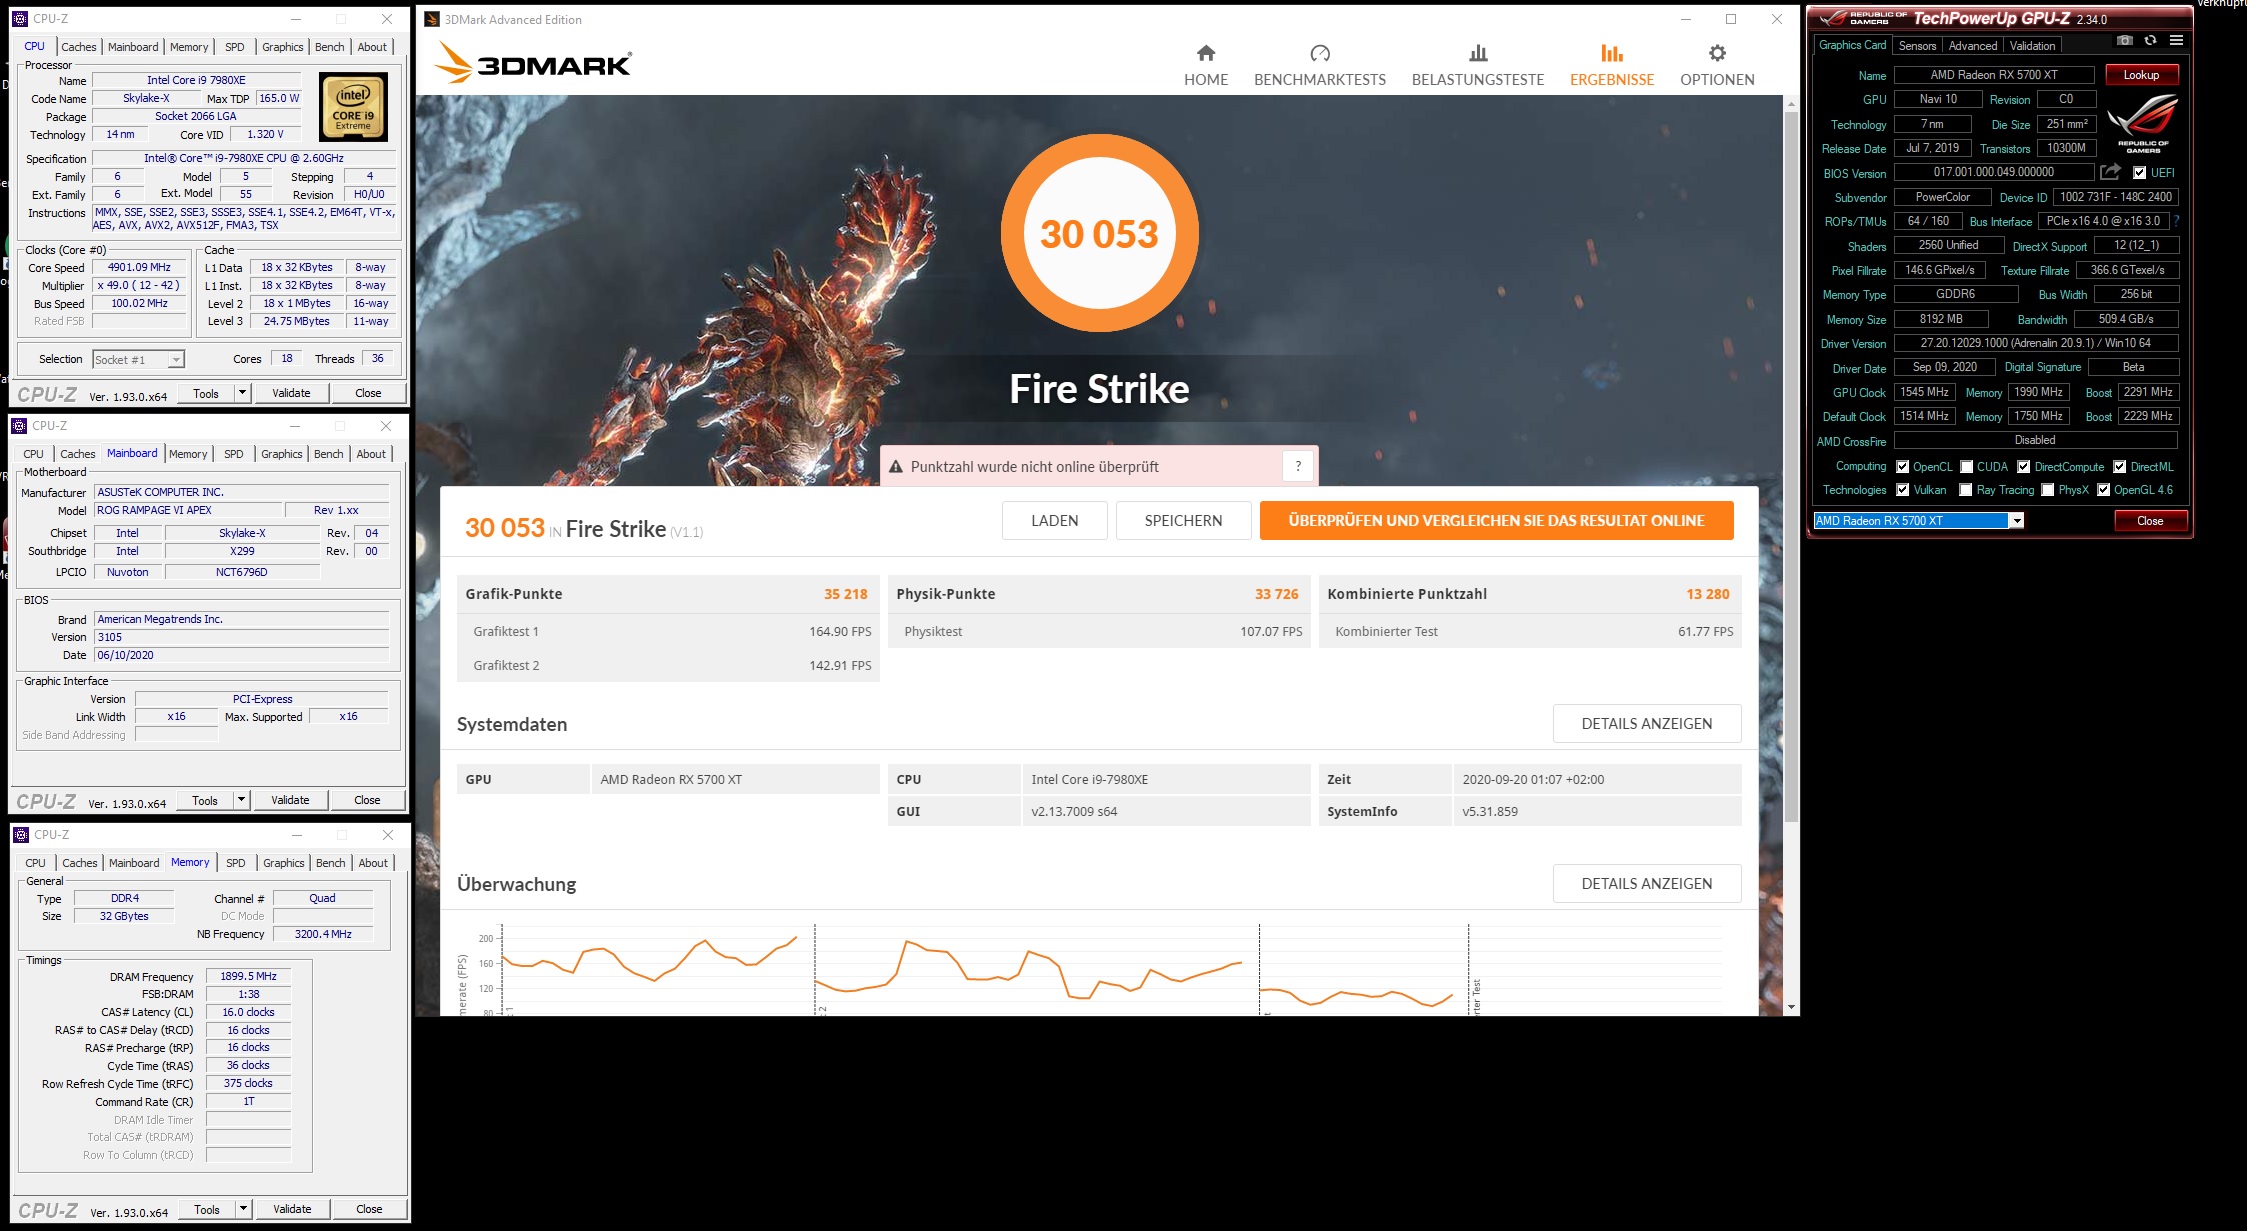Click the warning triangle on the score notice
Viewport: 2247px width, 1231px height.
click(x=896, y=467)
